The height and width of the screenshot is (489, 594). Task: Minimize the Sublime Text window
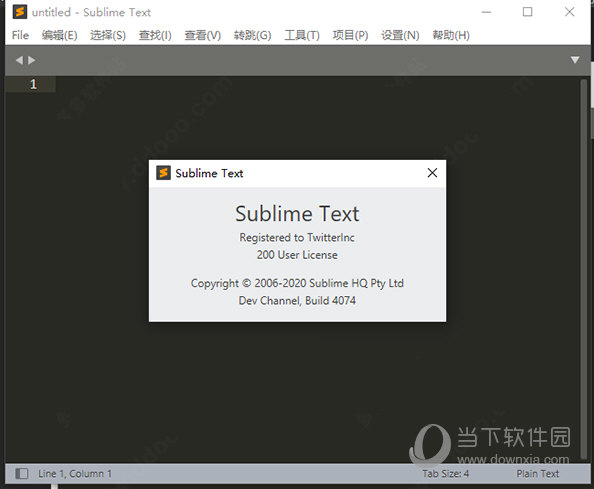click(486, 12)
